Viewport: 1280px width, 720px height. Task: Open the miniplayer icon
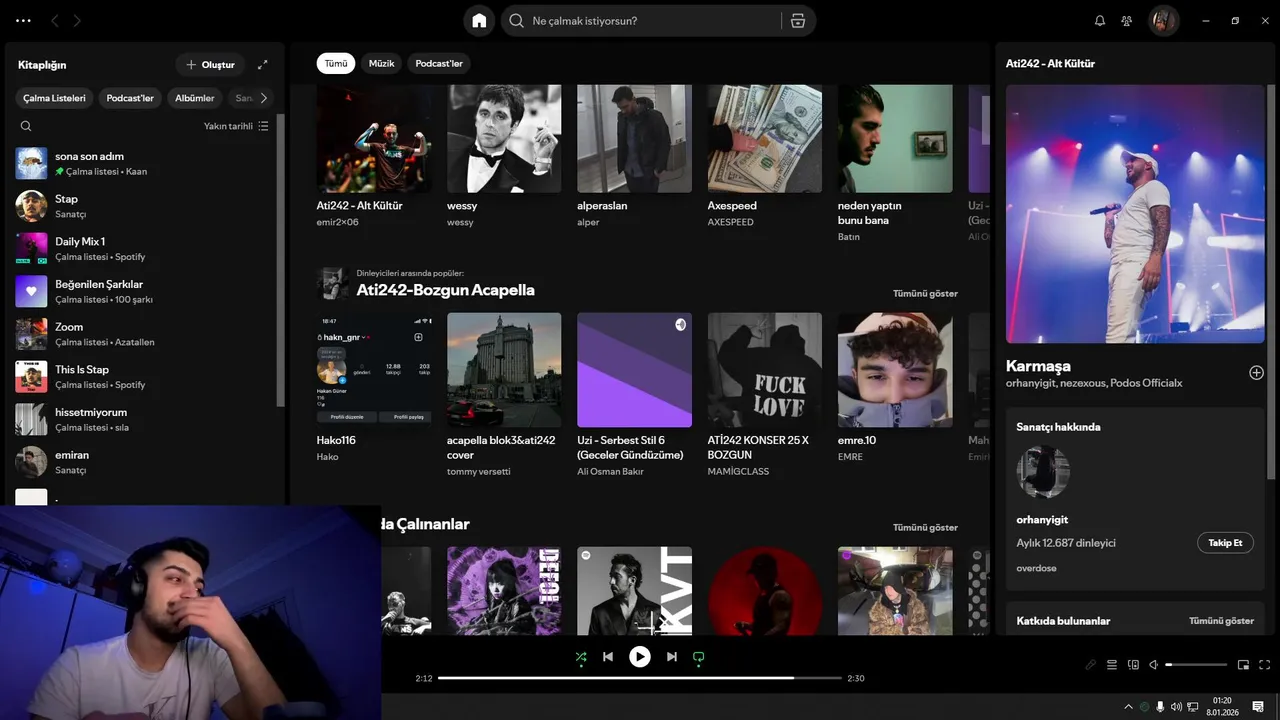pos(1244,665)
